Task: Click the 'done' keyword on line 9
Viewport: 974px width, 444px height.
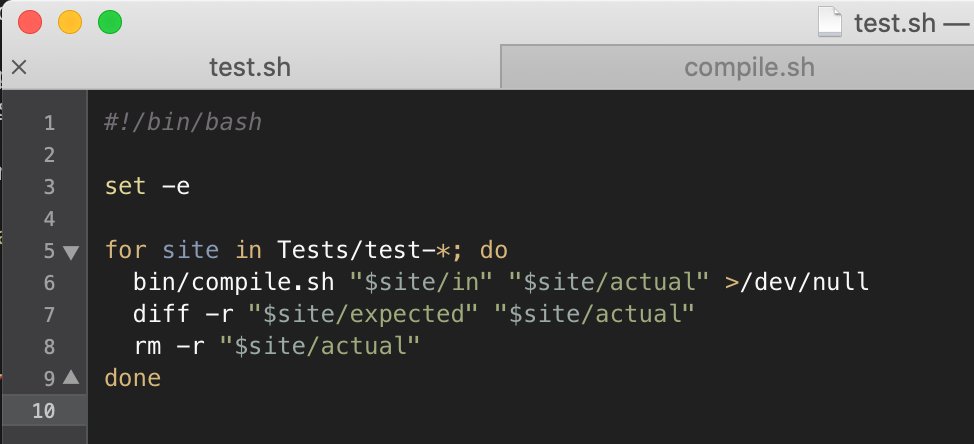Action: (133, 378)
